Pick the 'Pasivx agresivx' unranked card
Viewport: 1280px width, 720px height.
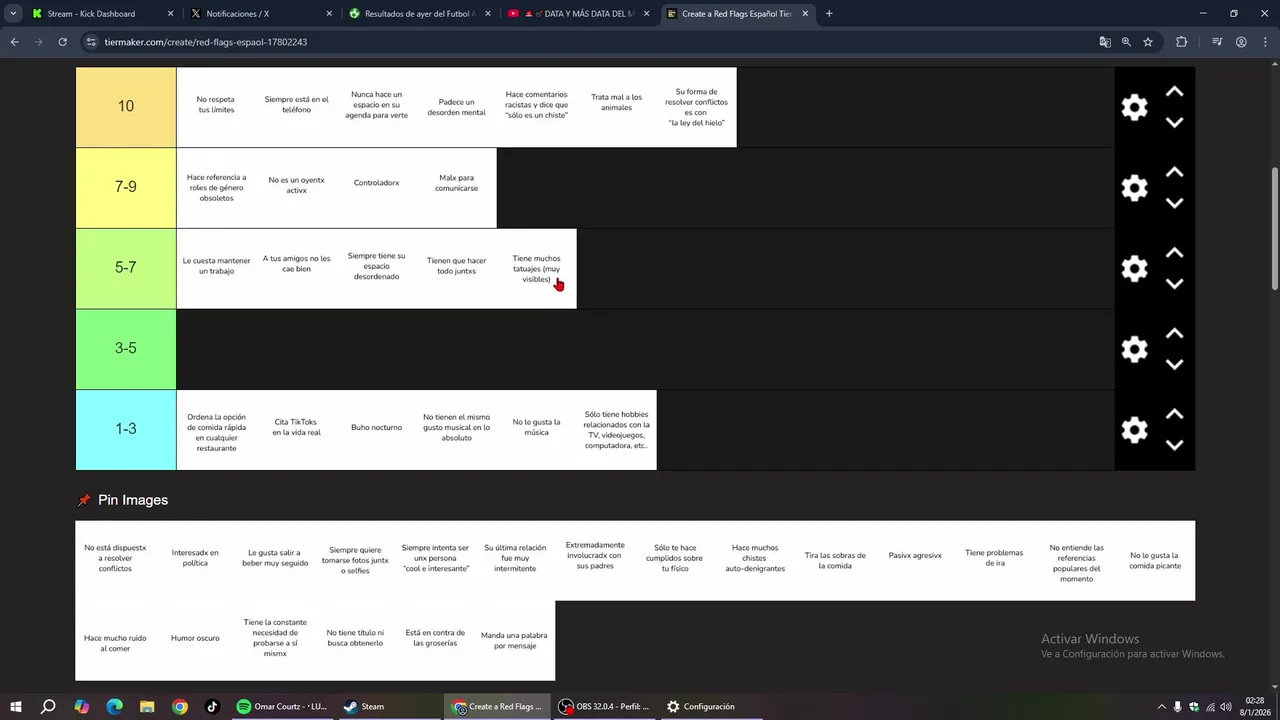[915, 560]
